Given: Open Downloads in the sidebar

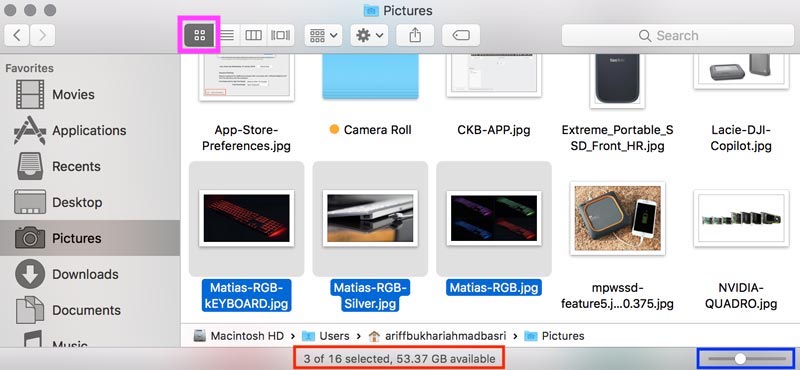Looking at the screenshot, I should pos(90,274).
